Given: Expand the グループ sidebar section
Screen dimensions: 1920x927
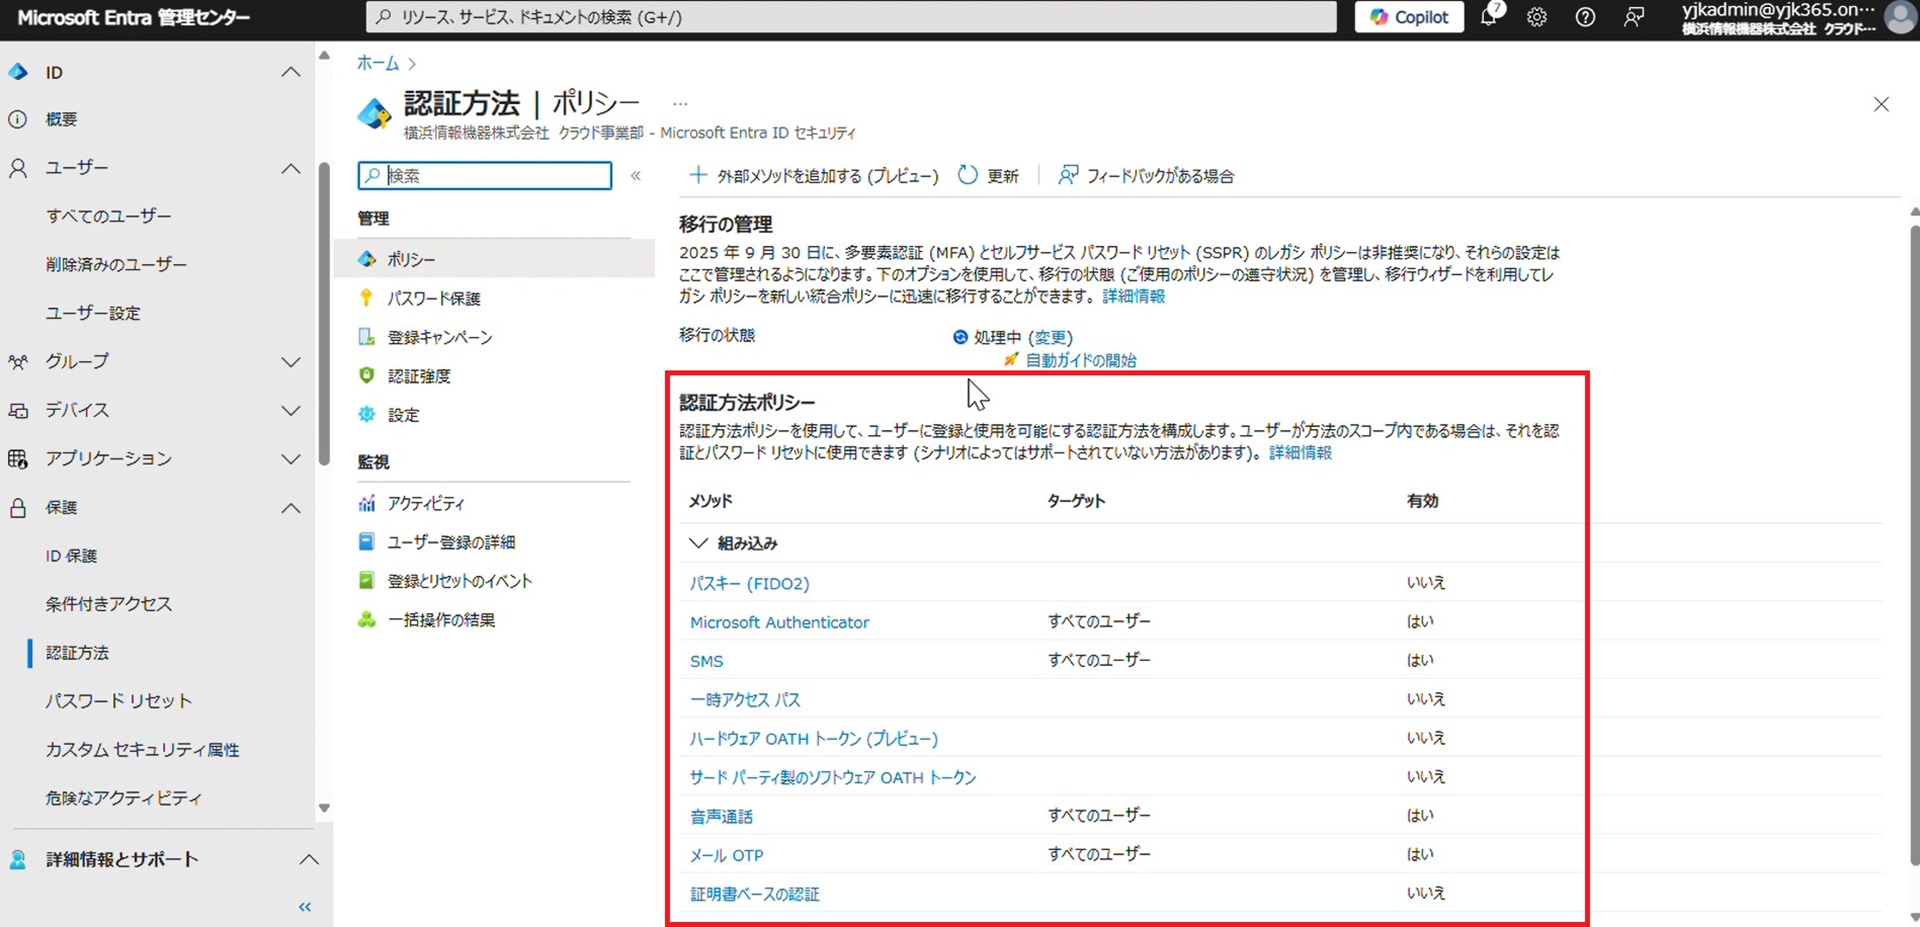Looking at the screenshot, I should (290, 362).
